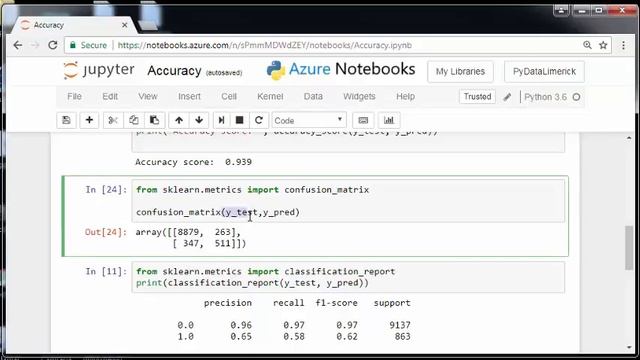Open the cell type Code dropdown

pos(309,120)
